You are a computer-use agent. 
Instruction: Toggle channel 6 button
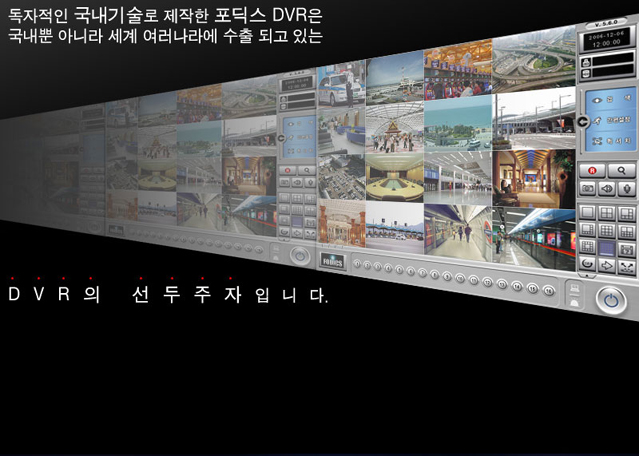(x=411, y=271)
